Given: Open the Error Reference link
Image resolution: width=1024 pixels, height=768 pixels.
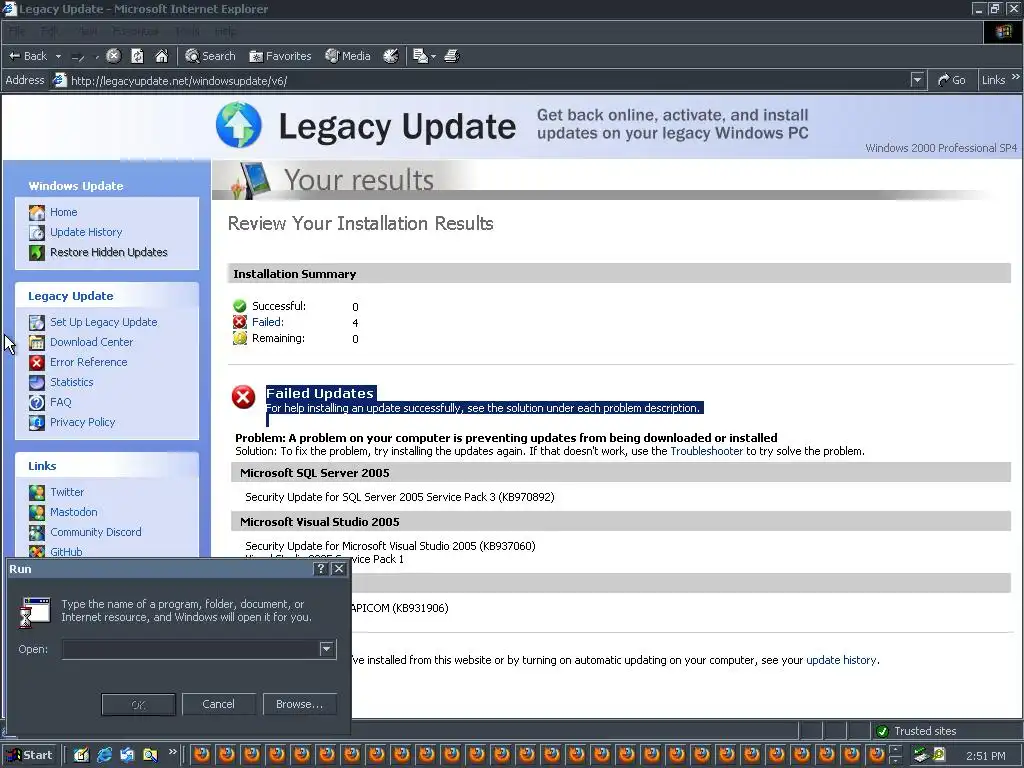Looking at the screenshot, I should pyautogui.click(x=89, y=362).
